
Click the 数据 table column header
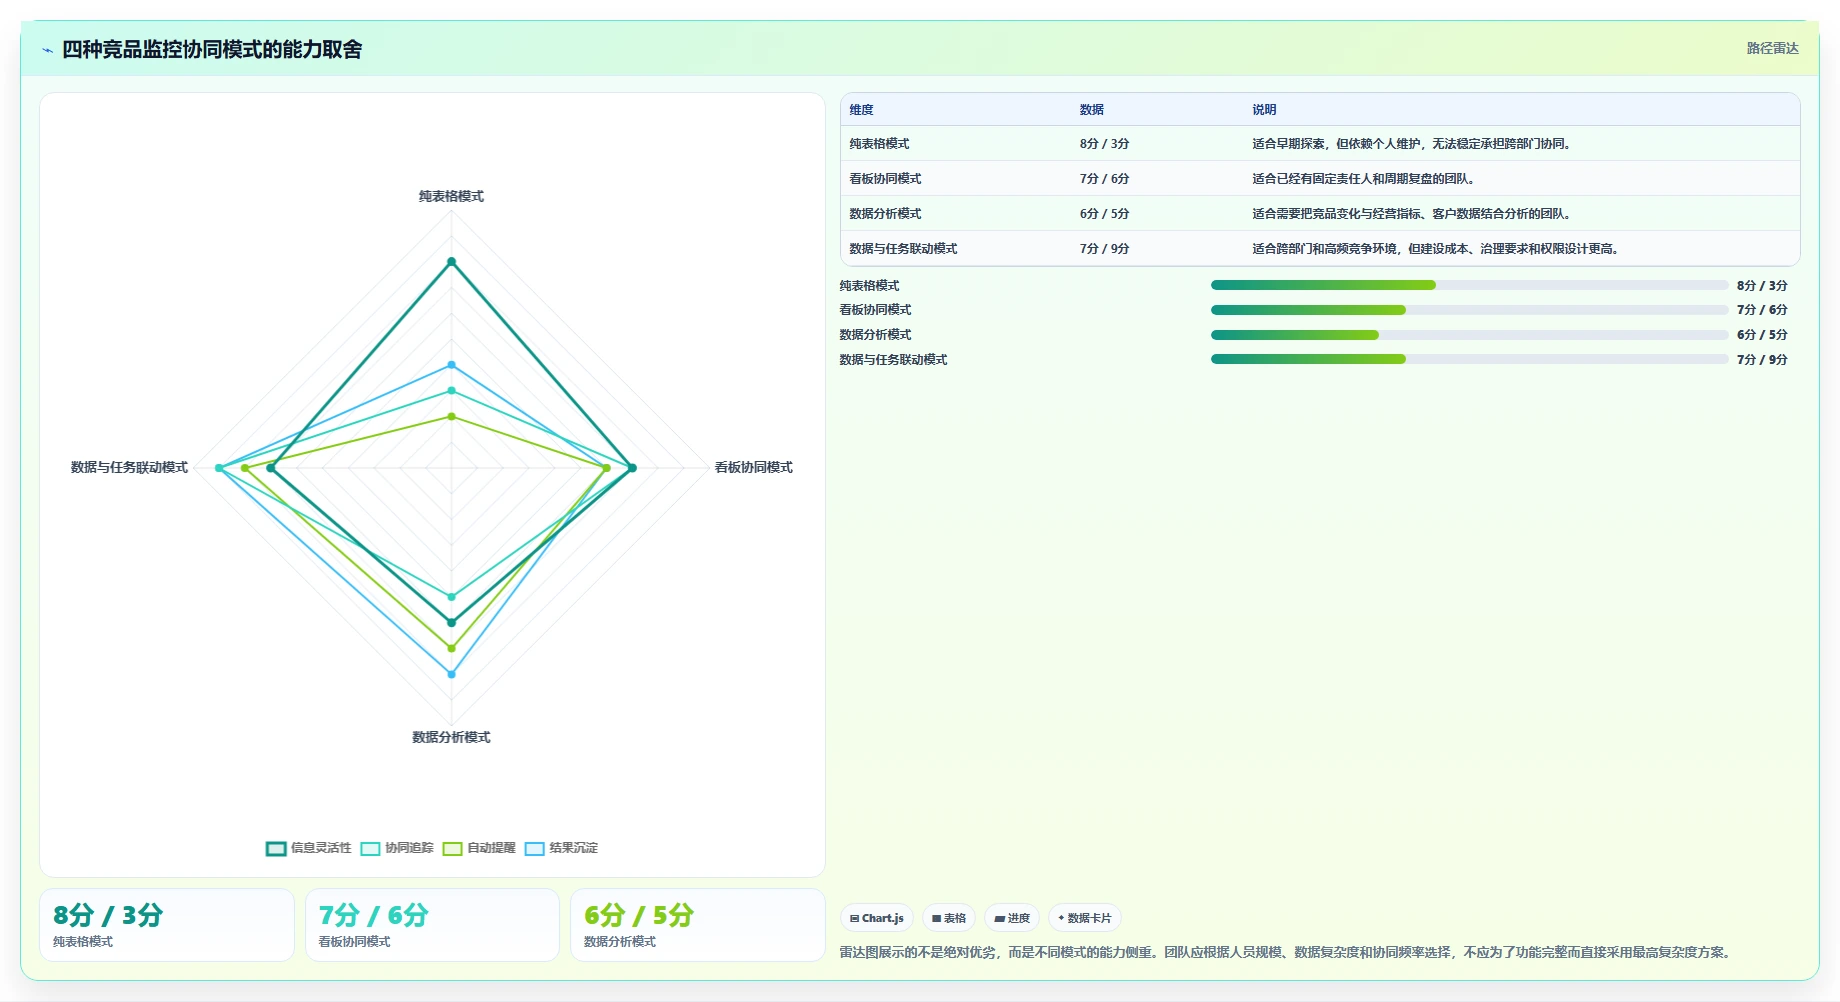pos(1092,110)
